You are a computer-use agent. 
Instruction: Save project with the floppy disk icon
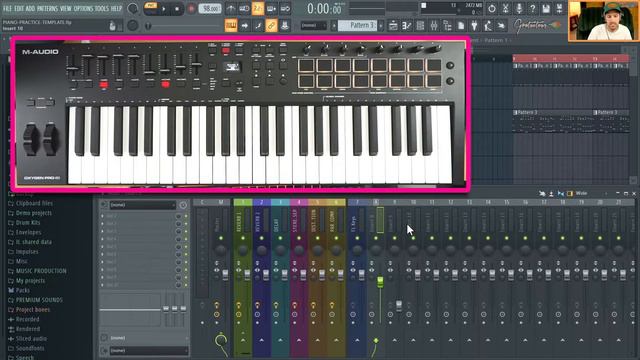pos(546,8)
